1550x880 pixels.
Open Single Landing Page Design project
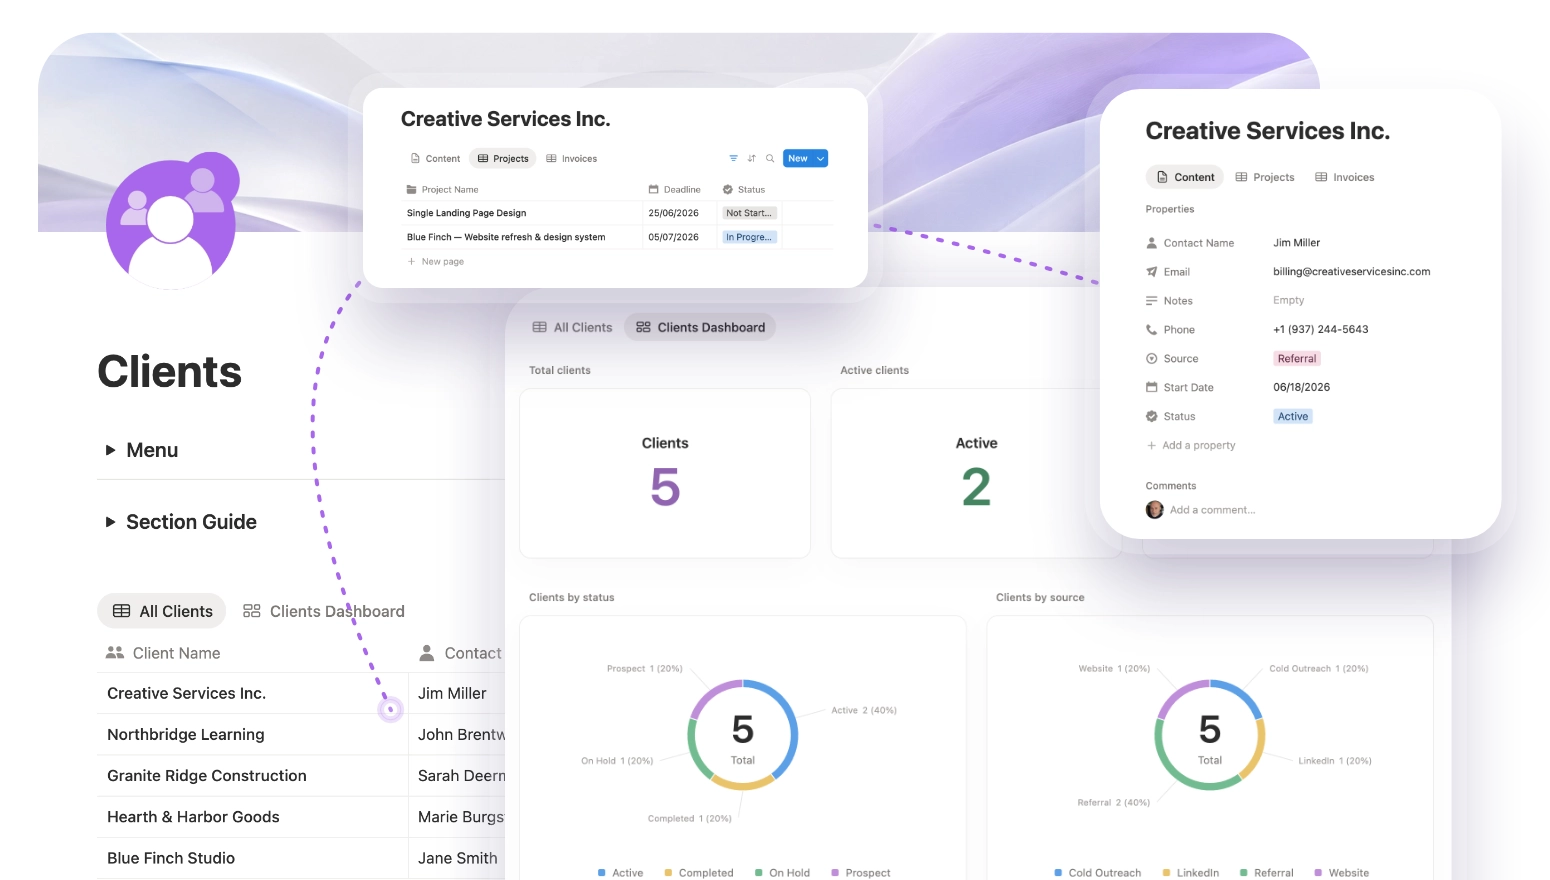(x=466, y=213)
